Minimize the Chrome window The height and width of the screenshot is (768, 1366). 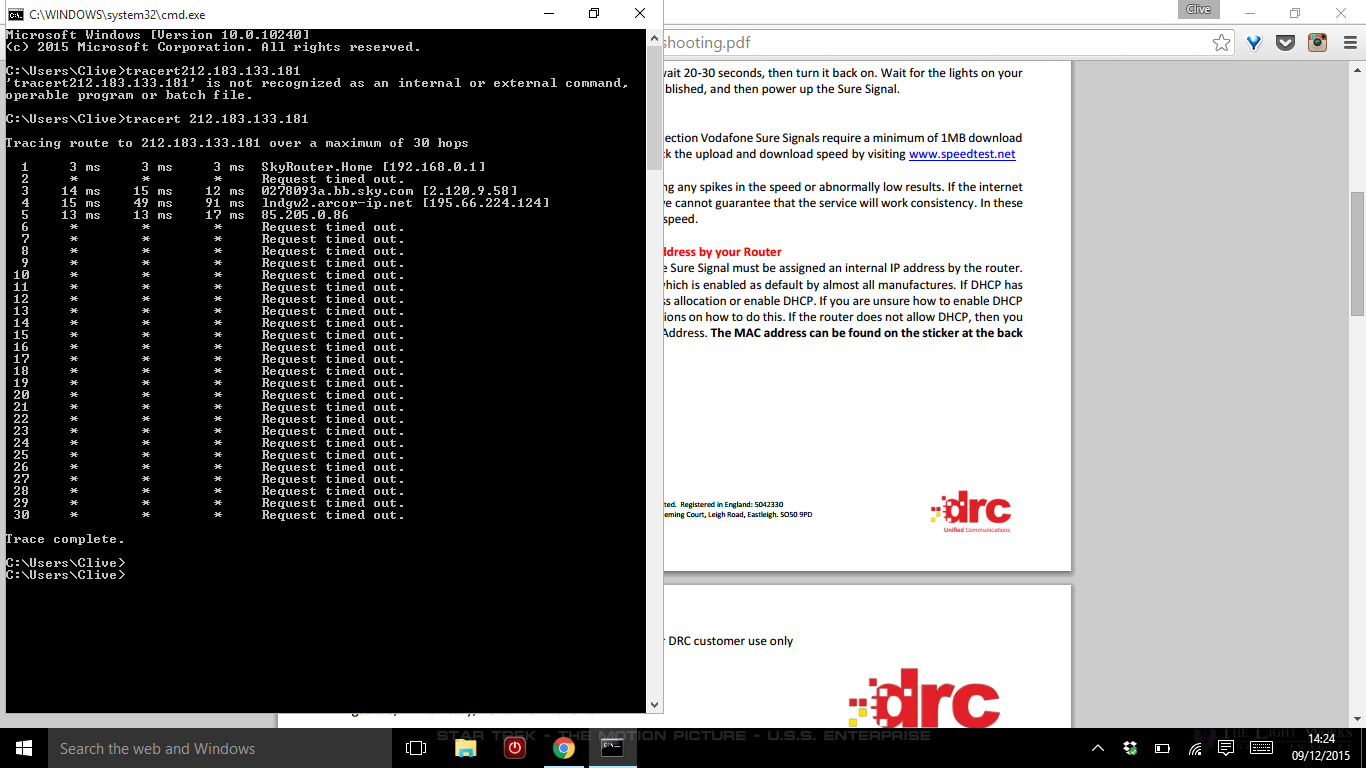click(1249, 12)
